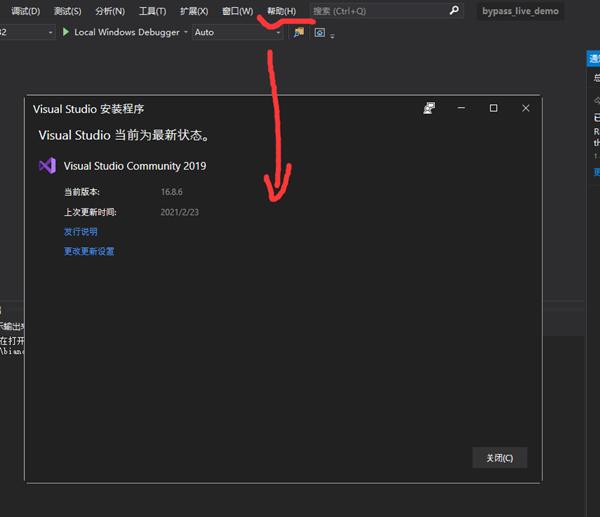Click the Visual Studio Community 2019 title
Image resolution: width=600 pixels, height=517 pixels.
135,166
